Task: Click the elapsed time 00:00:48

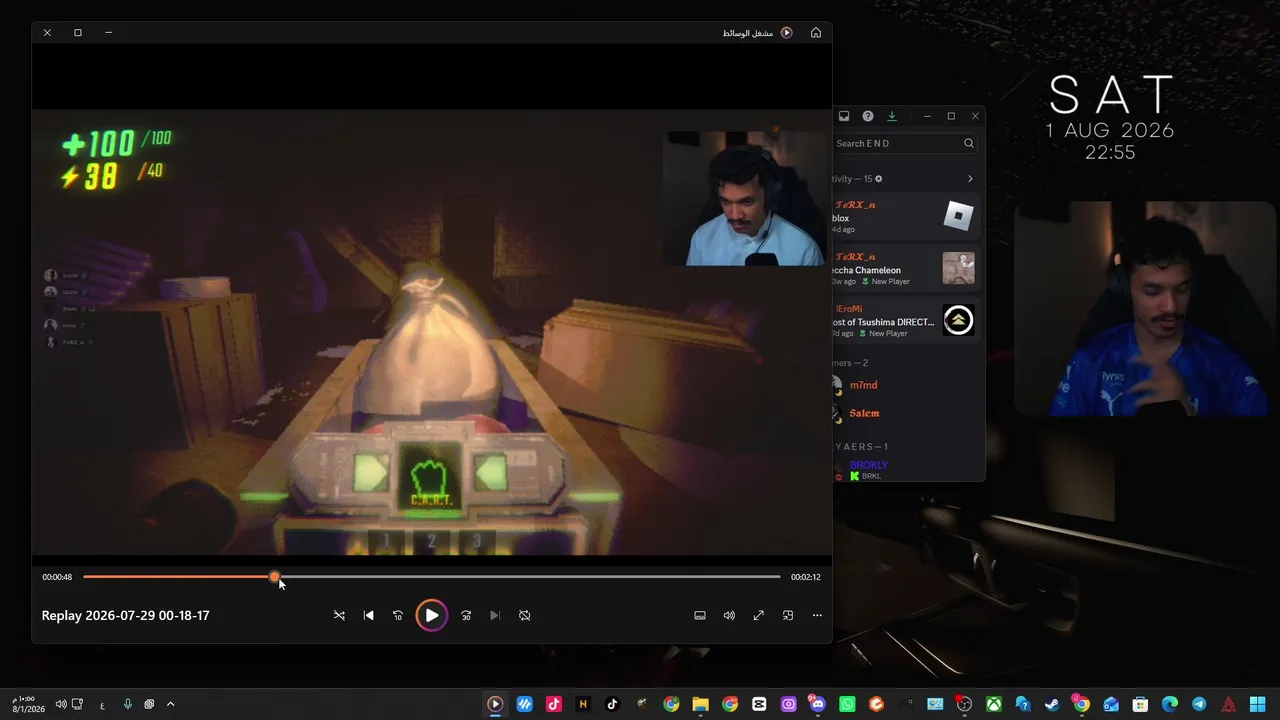Action: coord(57,577)
